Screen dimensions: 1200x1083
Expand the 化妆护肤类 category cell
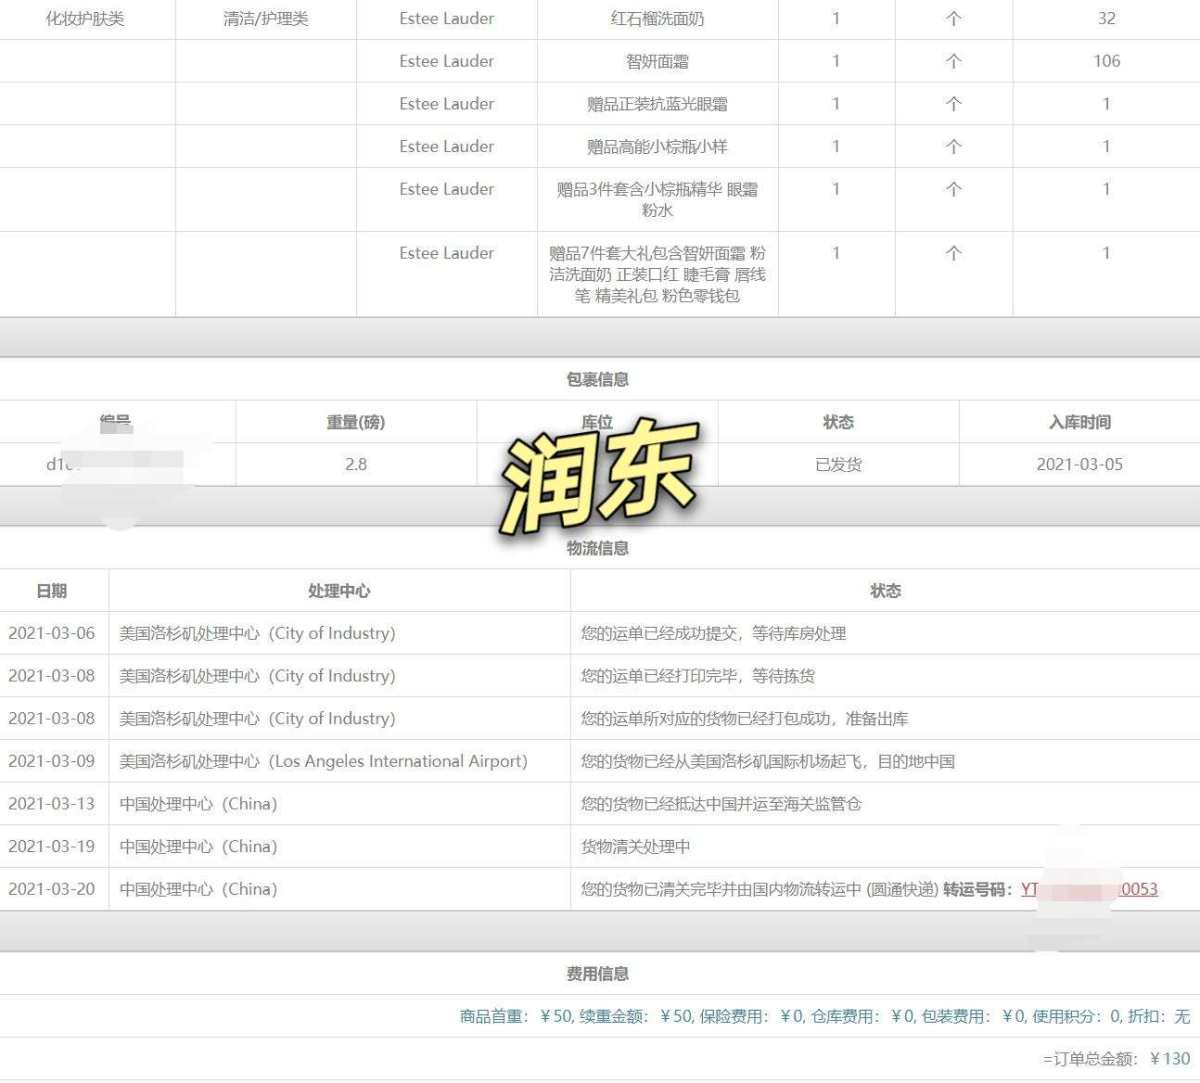click(87, 18)
